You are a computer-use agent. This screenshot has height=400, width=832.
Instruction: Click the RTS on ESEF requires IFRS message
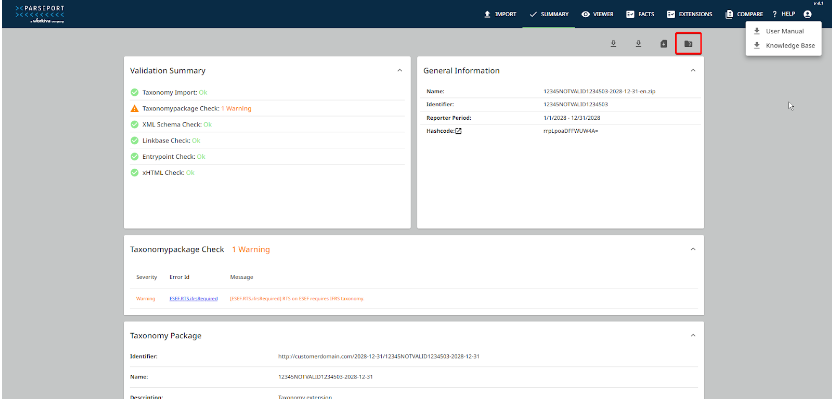[297, 299]
